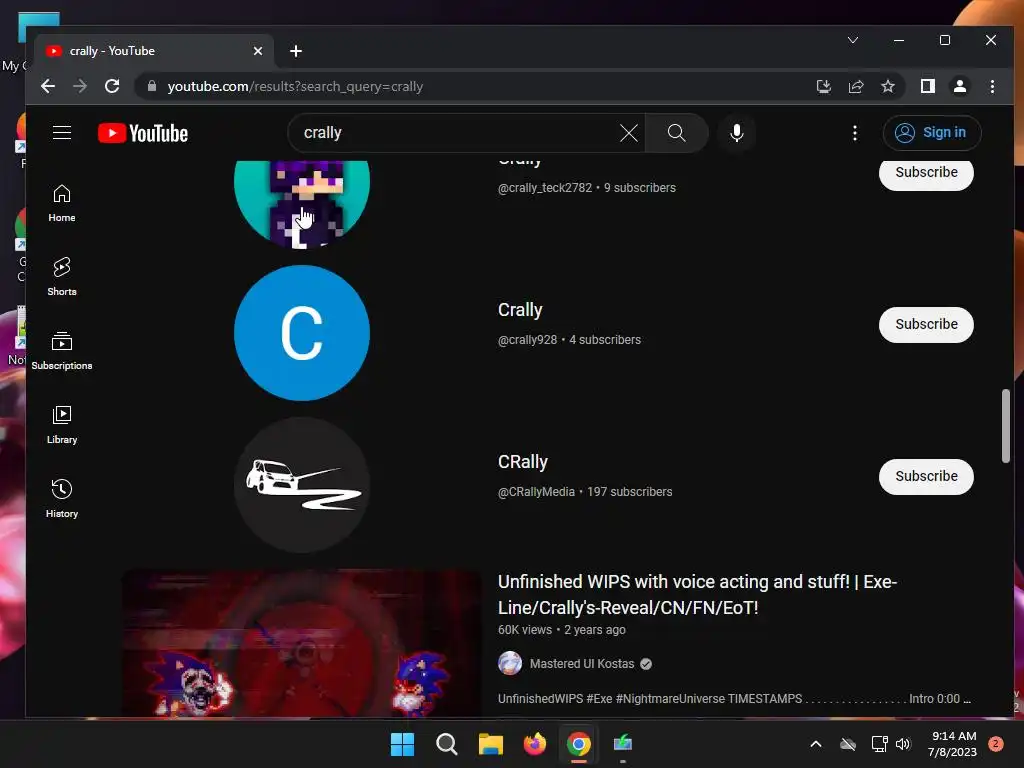
Task: Play the Unfinished WIPS video thumbnail
Action: (x=301, y=644)
